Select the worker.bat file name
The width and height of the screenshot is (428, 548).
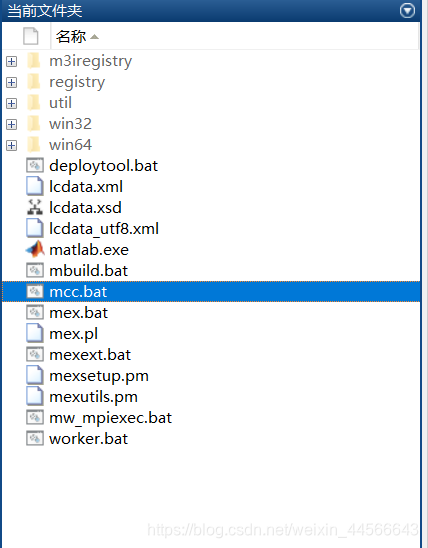point(88,439)
